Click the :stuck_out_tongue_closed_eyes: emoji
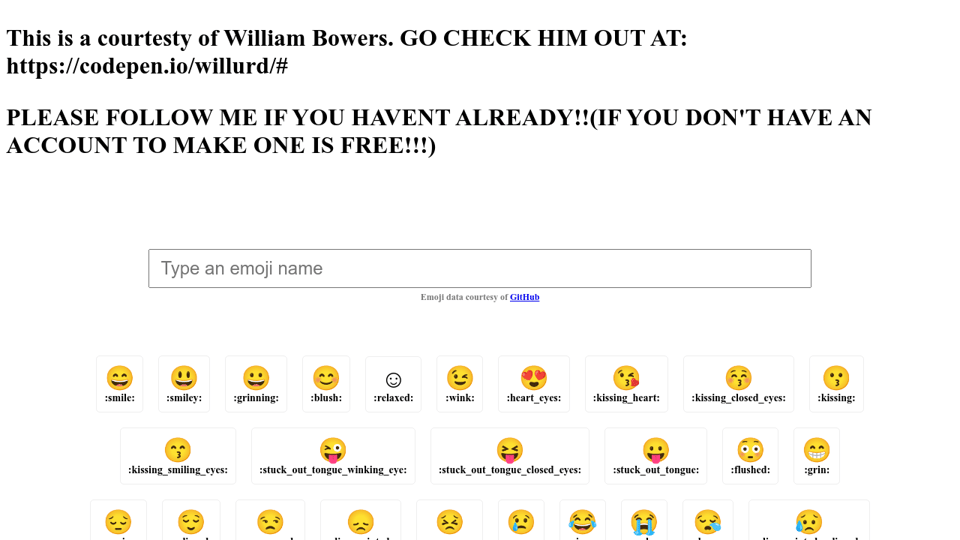The height and width of the screenshot is (540, 960). pyautogui.click(x=510, y=456)
